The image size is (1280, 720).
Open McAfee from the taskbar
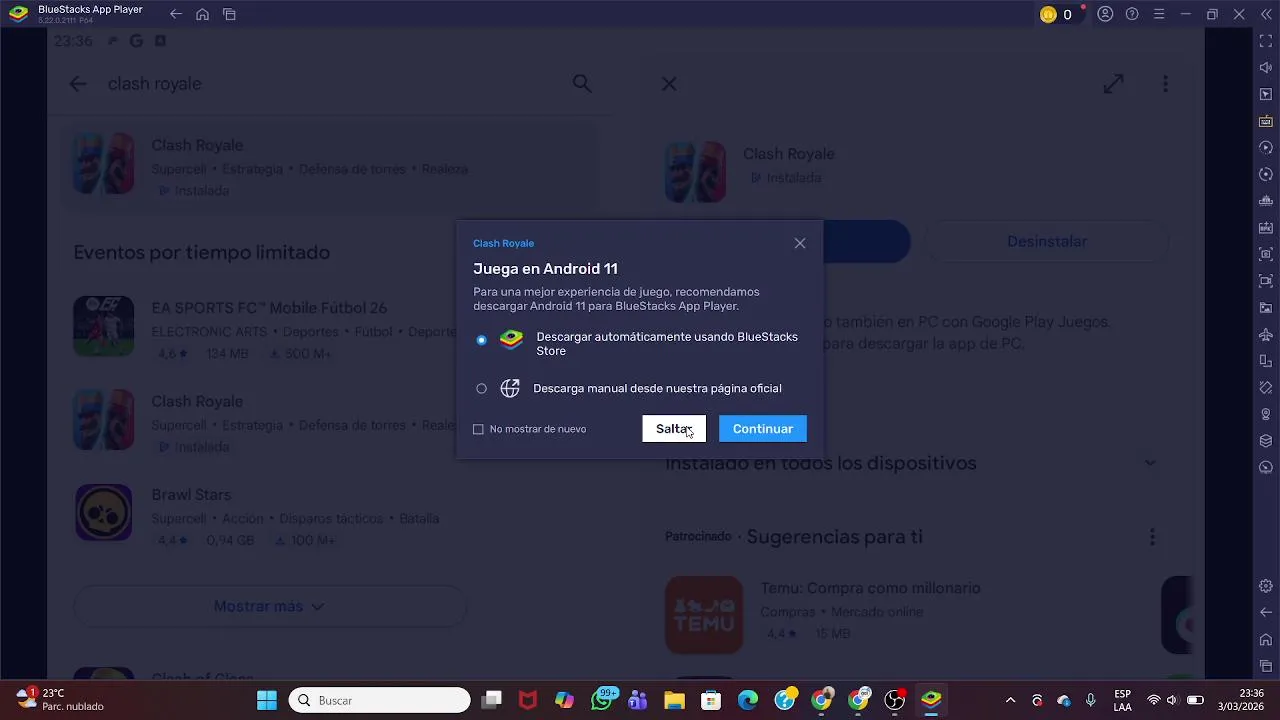528,700
